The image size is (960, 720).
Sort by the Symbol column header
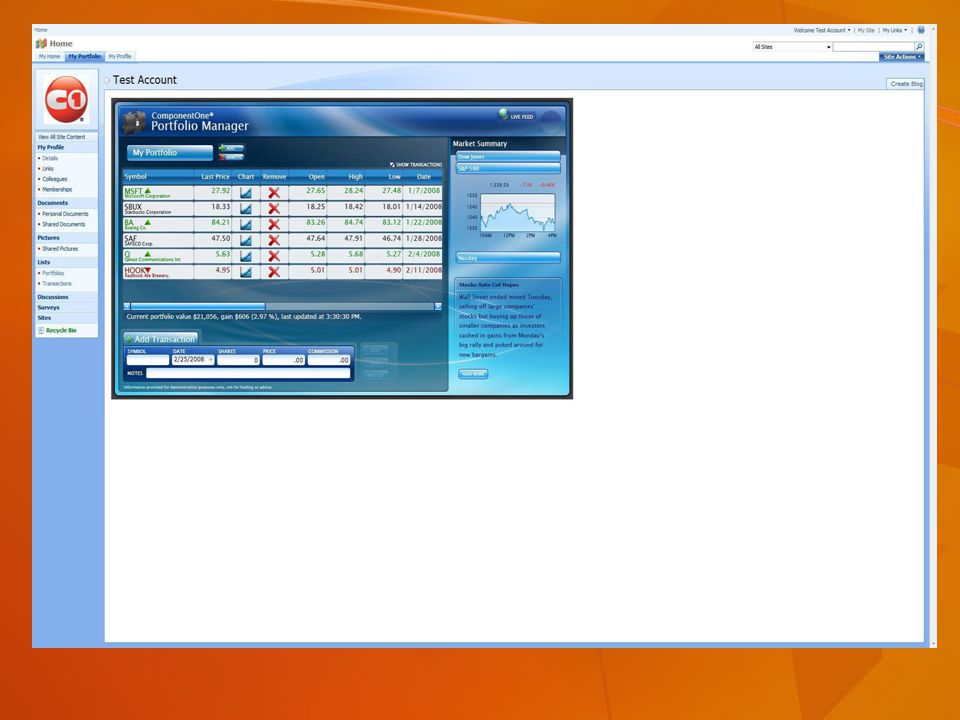tap(158, 177)
